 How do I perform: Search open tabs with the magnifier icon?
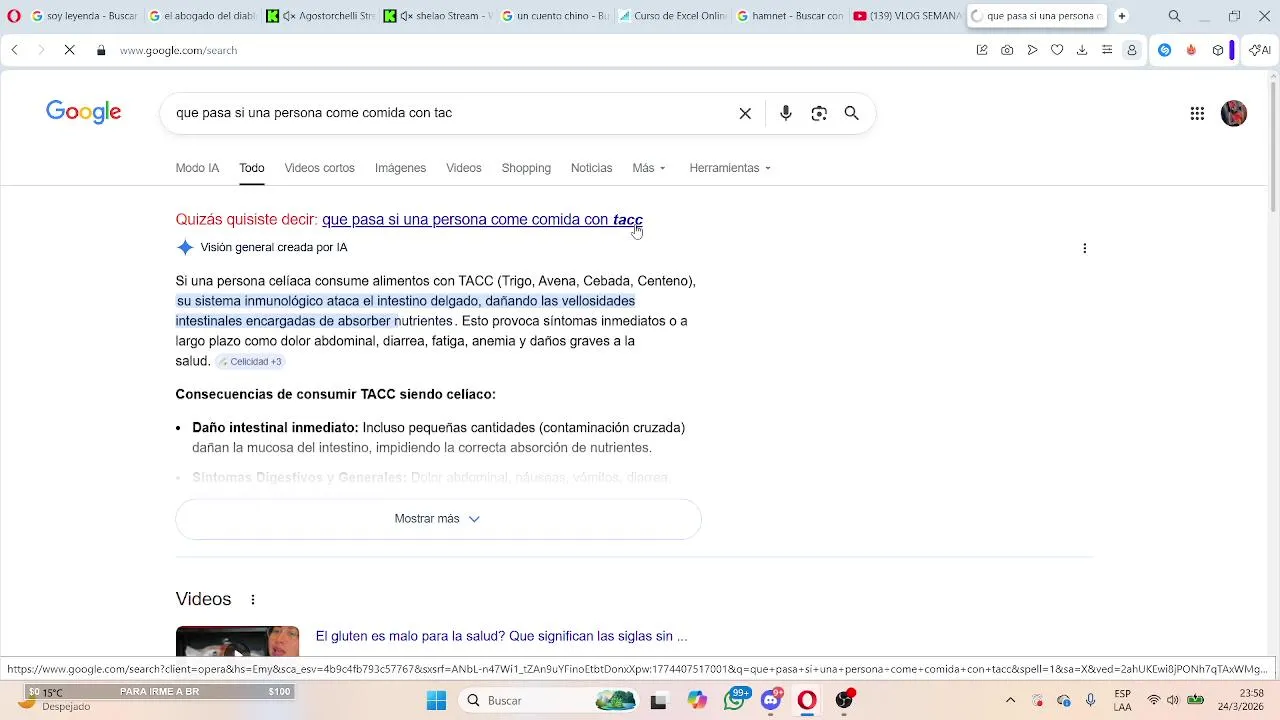coord(1174,16)
